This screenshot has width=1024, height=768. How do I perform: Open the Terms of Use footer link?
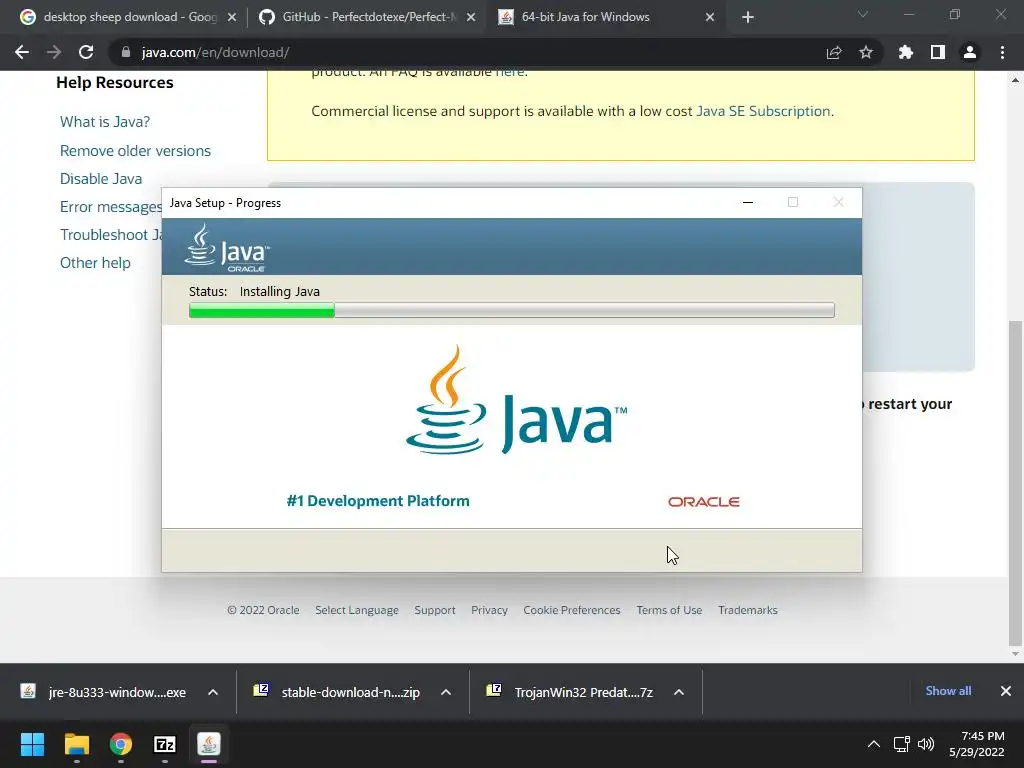(669, 610)
